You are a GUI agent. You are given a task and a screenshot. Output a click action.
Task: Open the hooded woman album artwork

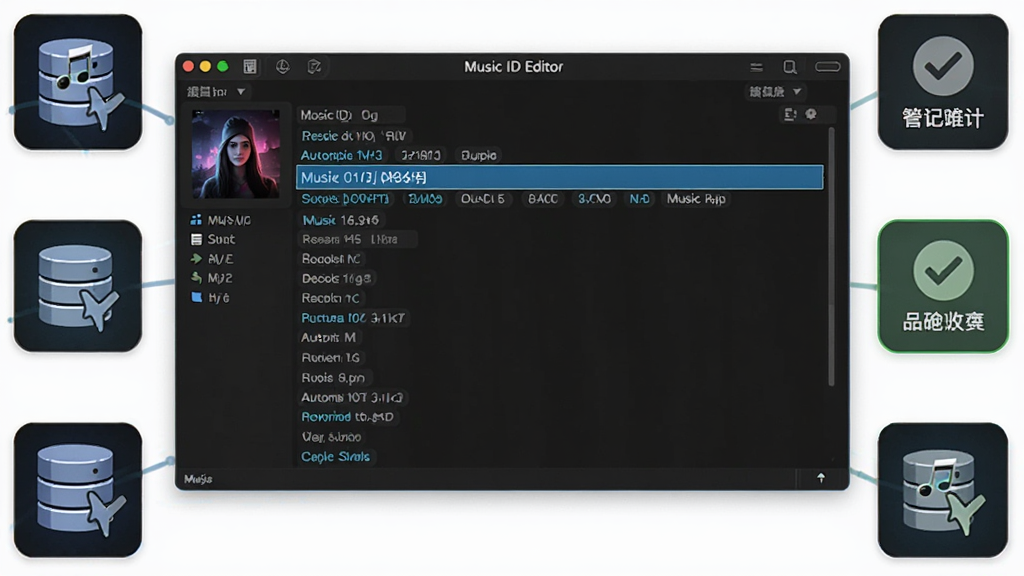point(236,154)
